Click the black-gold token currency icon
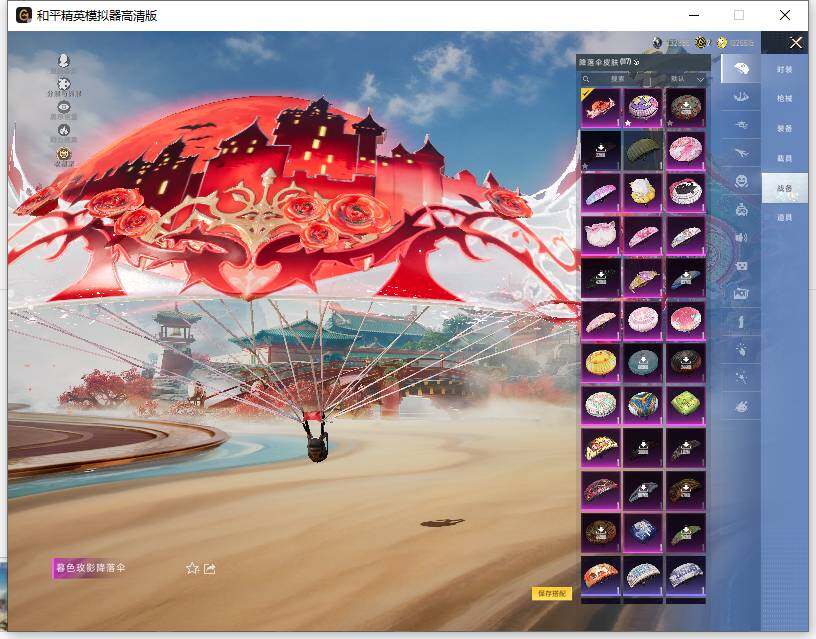The height and width of the screenshot is (639, 816). pyautogui.click(x=701, y=42)
